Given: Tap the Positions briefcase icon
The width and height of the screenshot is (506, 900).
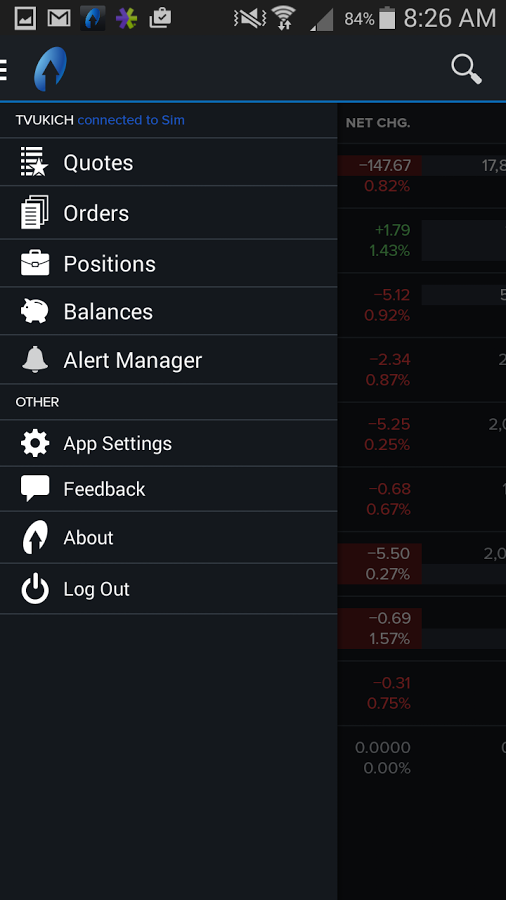Looking at the screenshot, I should [x=34, y=263].
